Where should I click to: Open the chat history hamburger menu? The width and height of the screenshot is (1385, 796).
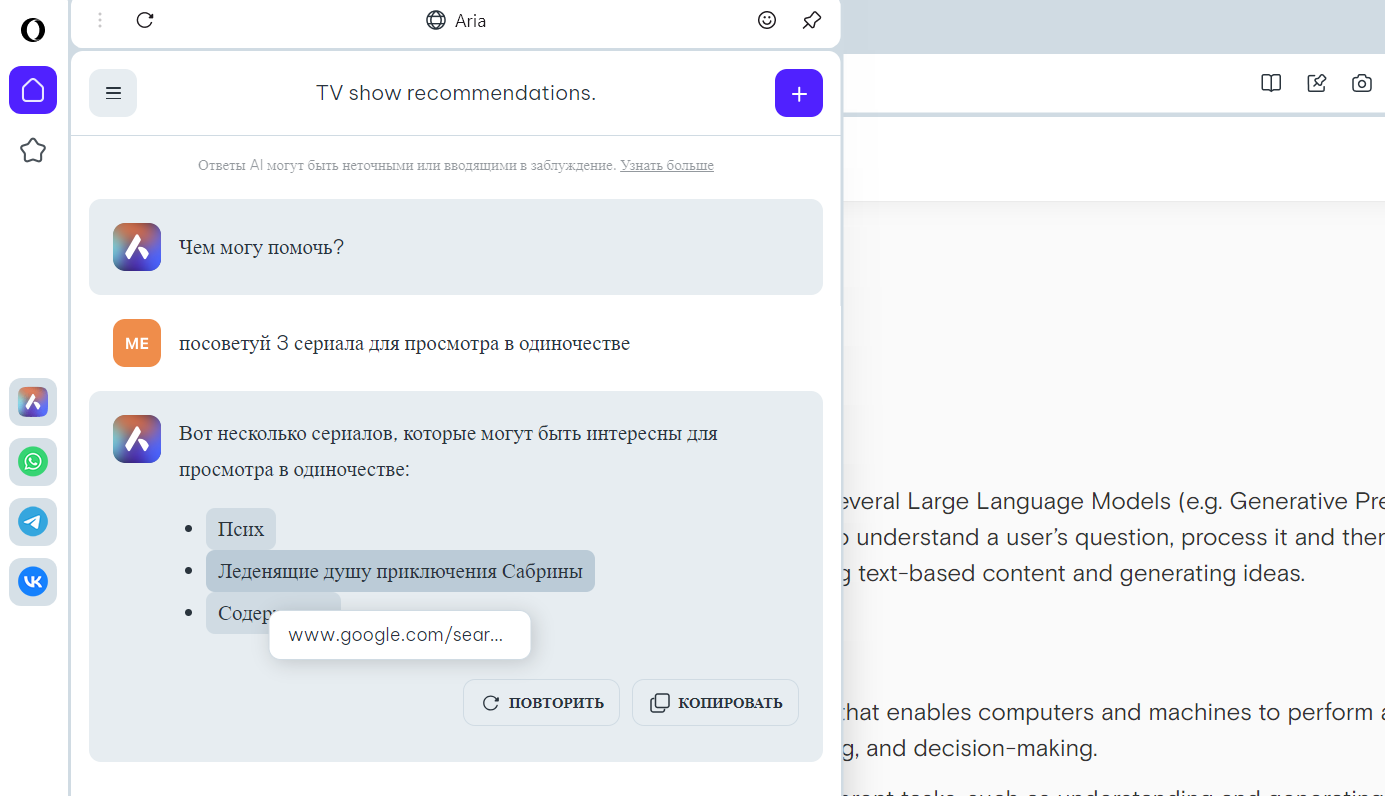point(113,93)
